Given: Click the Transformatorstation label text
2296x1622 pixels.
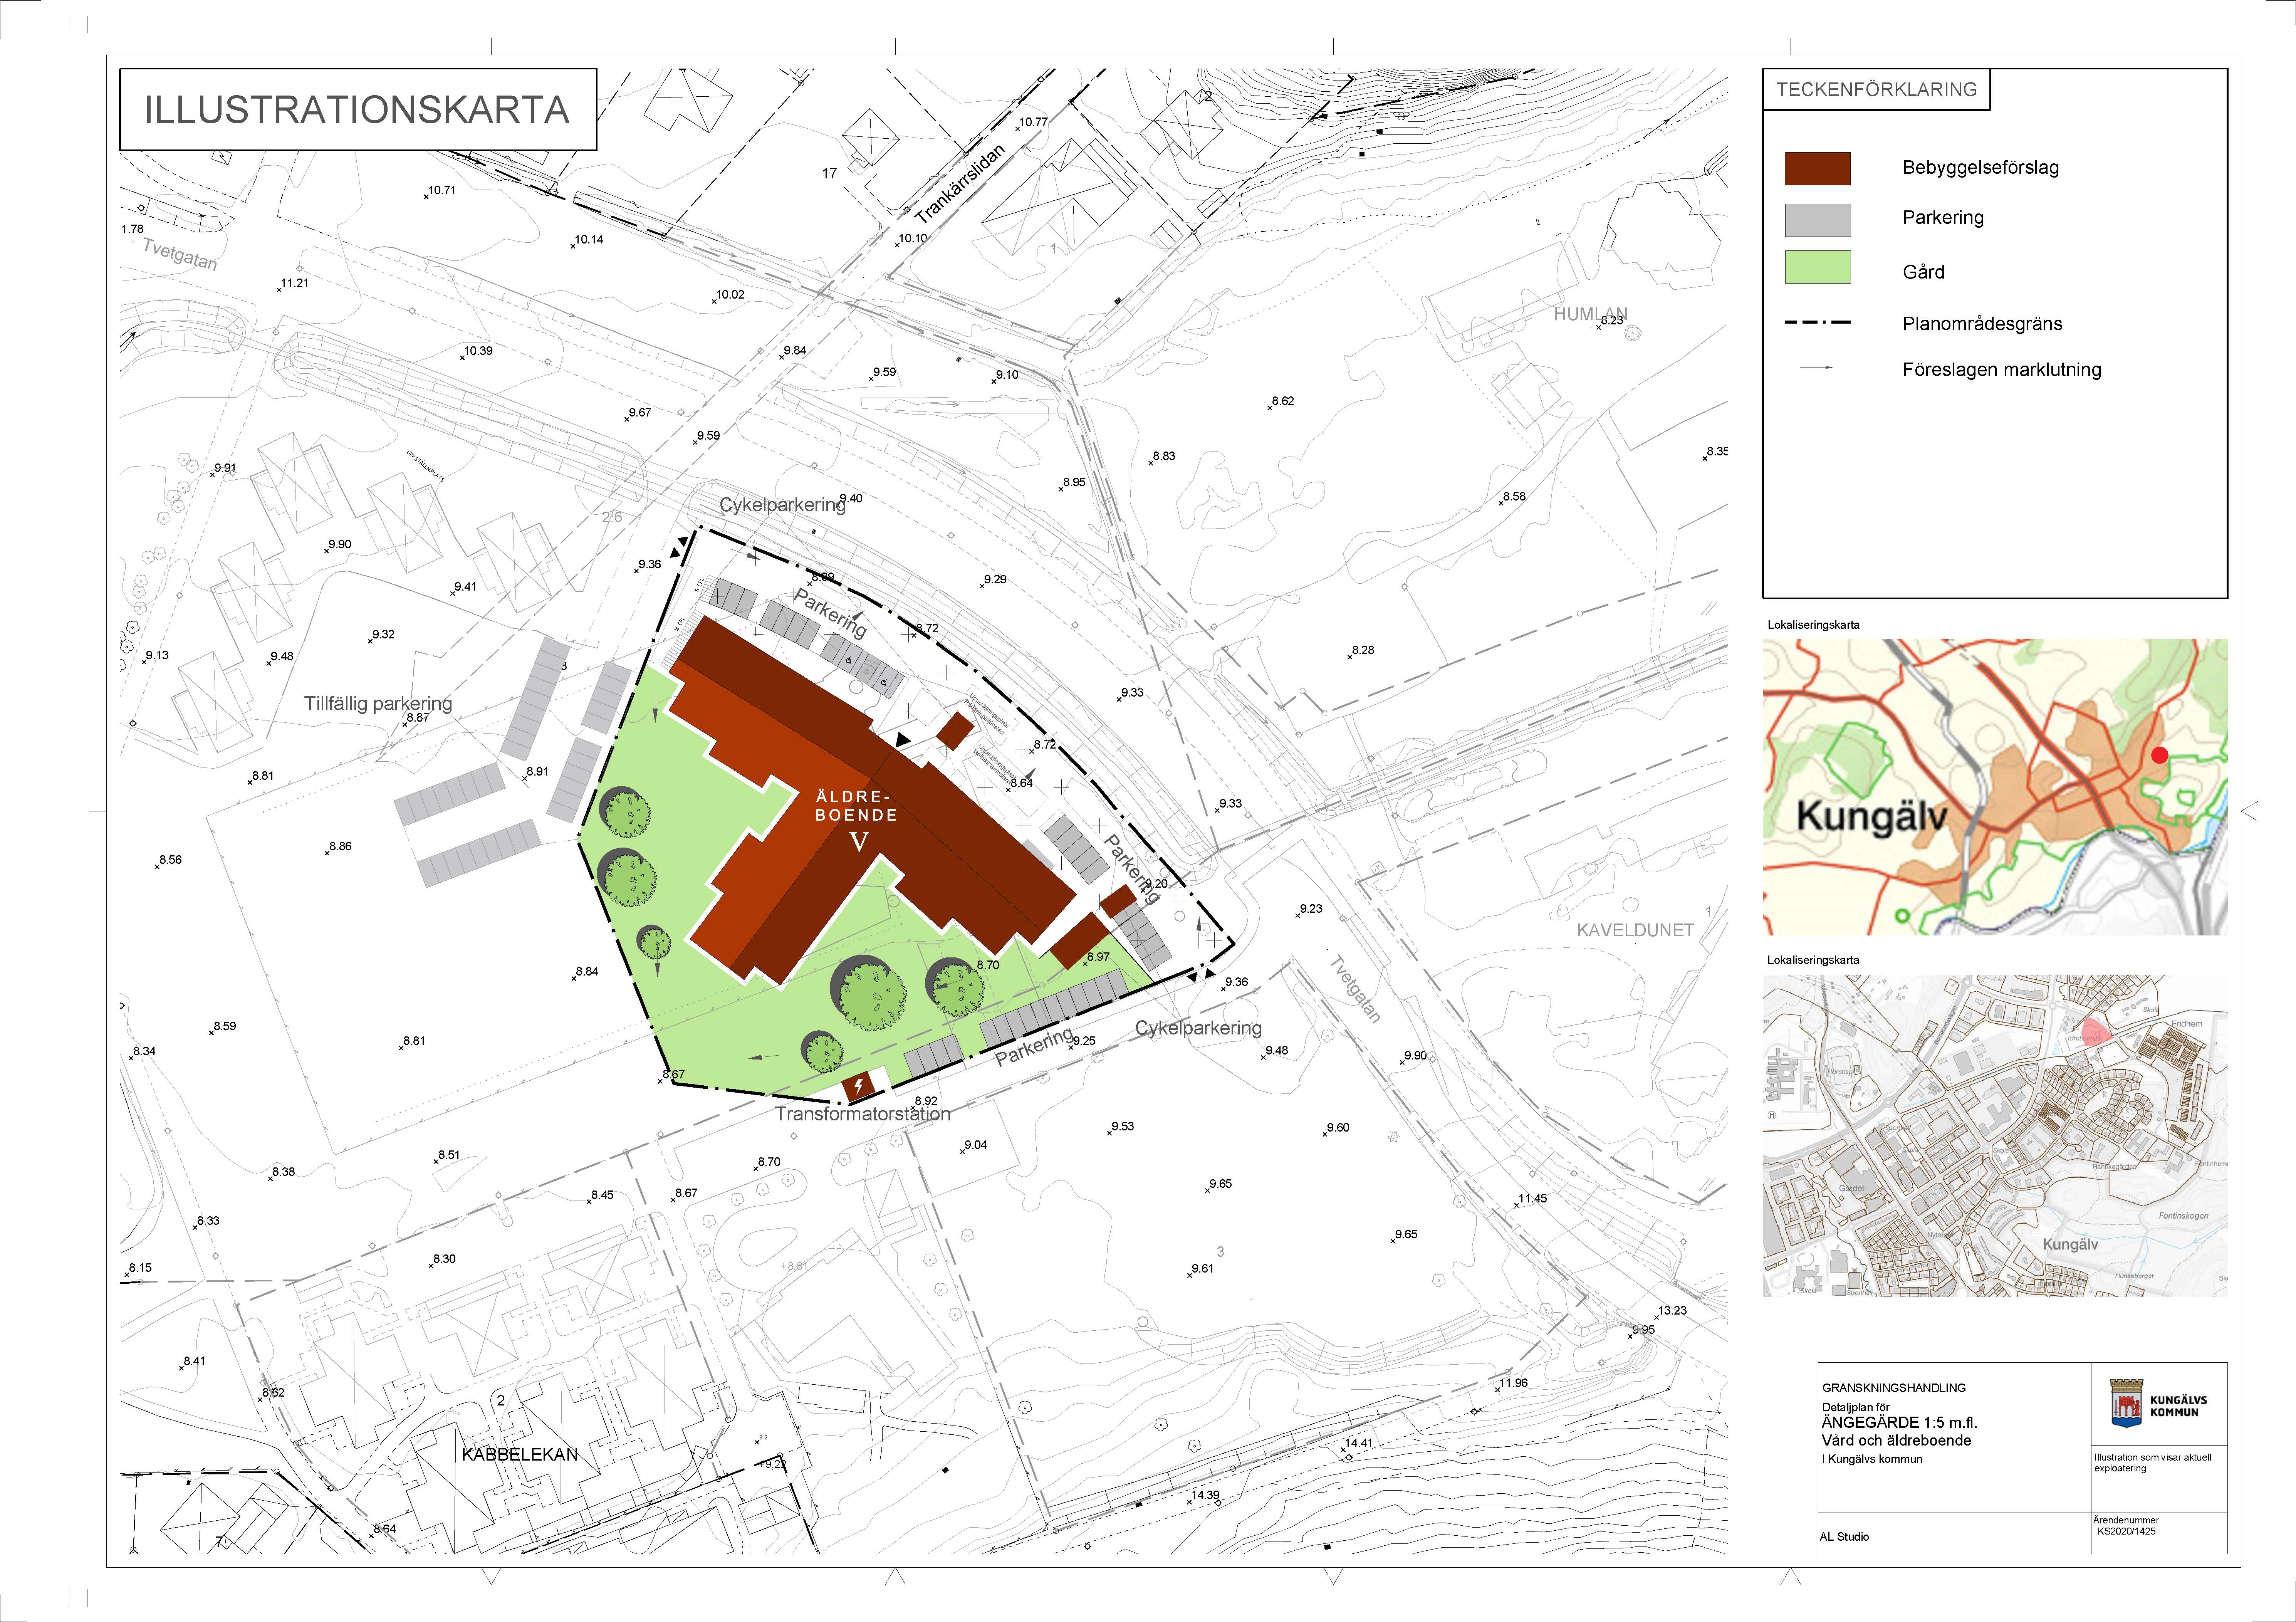Looking at the screenshot, I should [x=862, y=1114].
